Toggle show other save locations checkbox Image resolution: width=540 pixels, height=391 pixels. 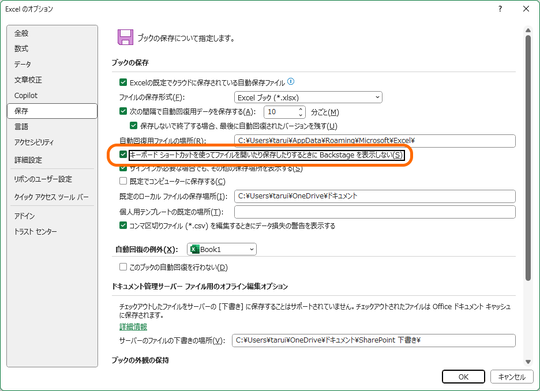(x=123, y=168)
